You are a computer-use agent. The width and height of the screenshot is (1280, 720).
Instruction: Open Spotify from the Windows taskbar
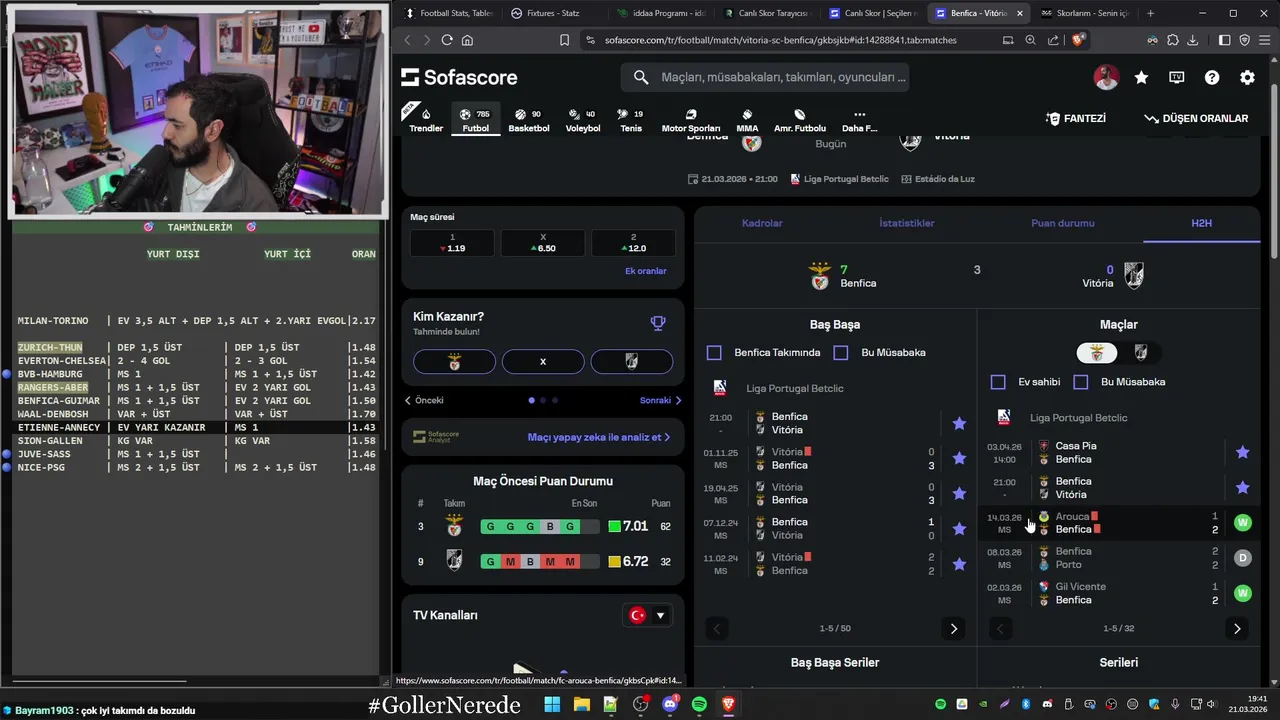(699, 705)
